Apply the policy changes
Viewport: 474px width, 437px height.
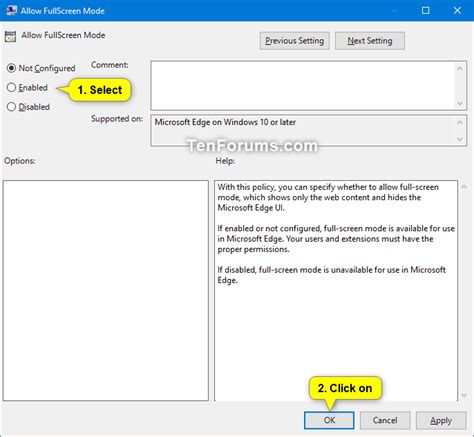click(x=441, y=420)
